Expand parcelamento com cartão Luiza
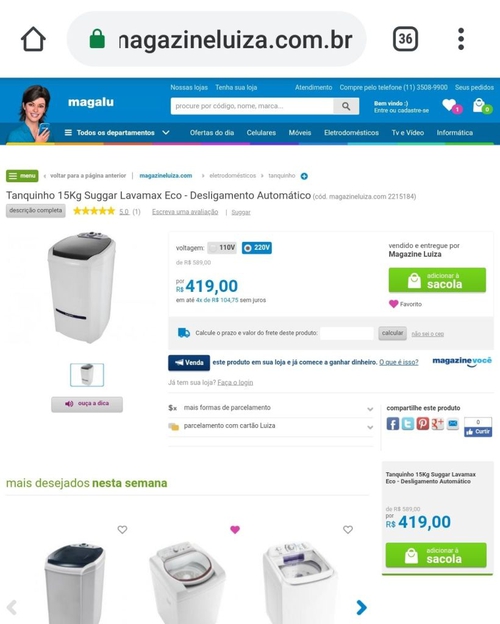Screen dimensions: 500x624 tap(271, 426)
